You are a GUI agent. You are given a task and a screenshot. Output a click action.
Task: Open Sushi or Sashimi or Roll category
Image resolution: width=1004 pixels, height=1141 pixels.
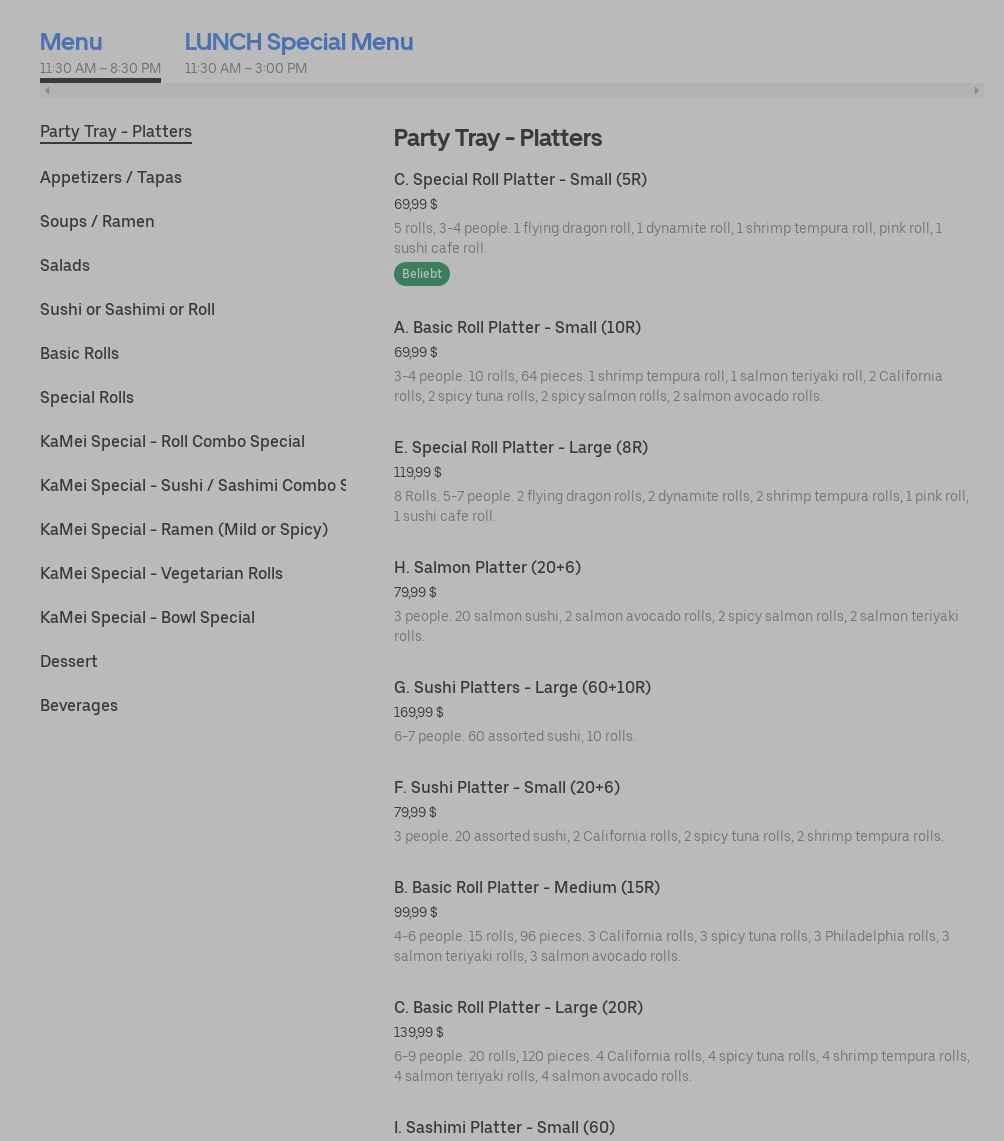point(127,309)
